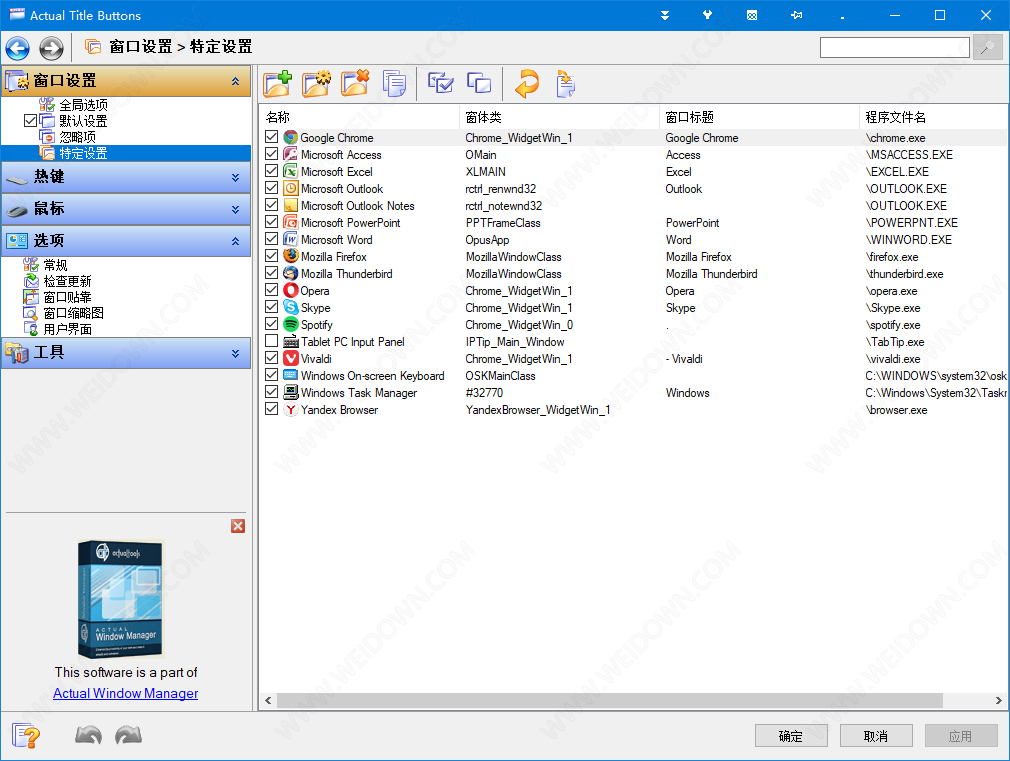The image size is (1010, 761).
Task: Expand the 工具 section chevron
Action: [x=235, y=353]
